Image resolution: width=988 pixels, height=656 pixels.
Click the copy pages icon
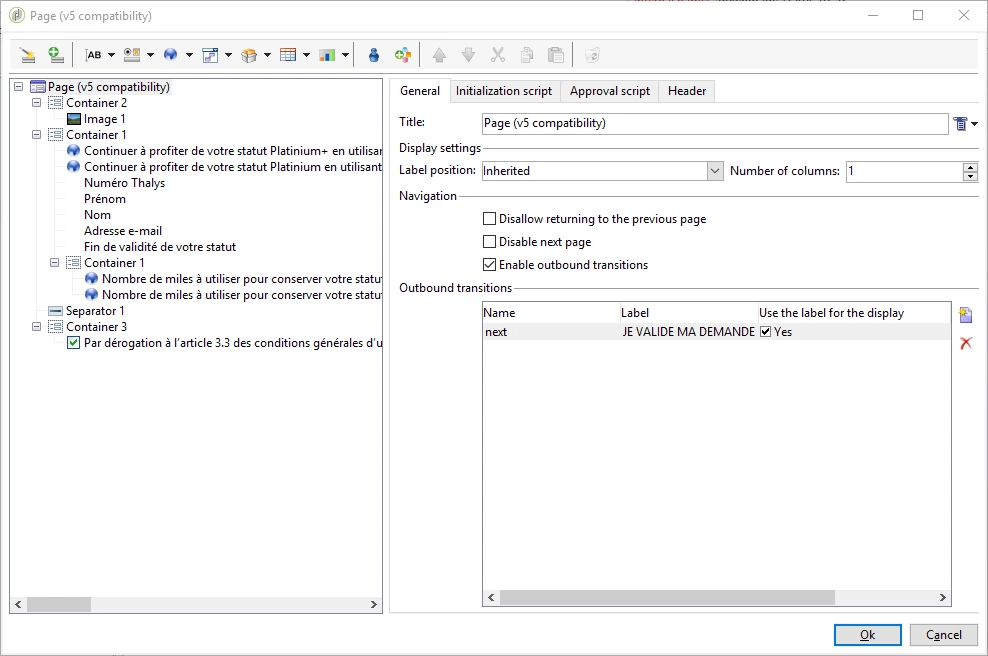(x=527, y=55)
